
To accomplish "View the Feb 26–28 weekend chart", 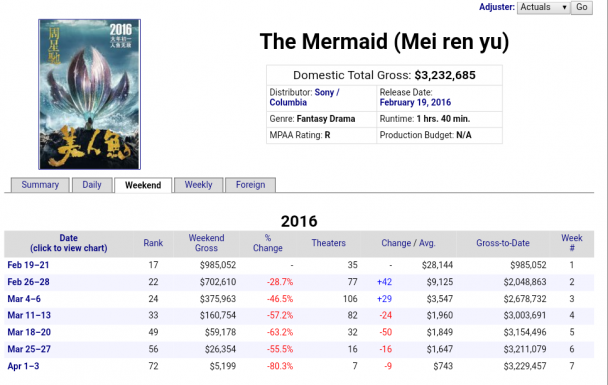I will tap(28, 282).
